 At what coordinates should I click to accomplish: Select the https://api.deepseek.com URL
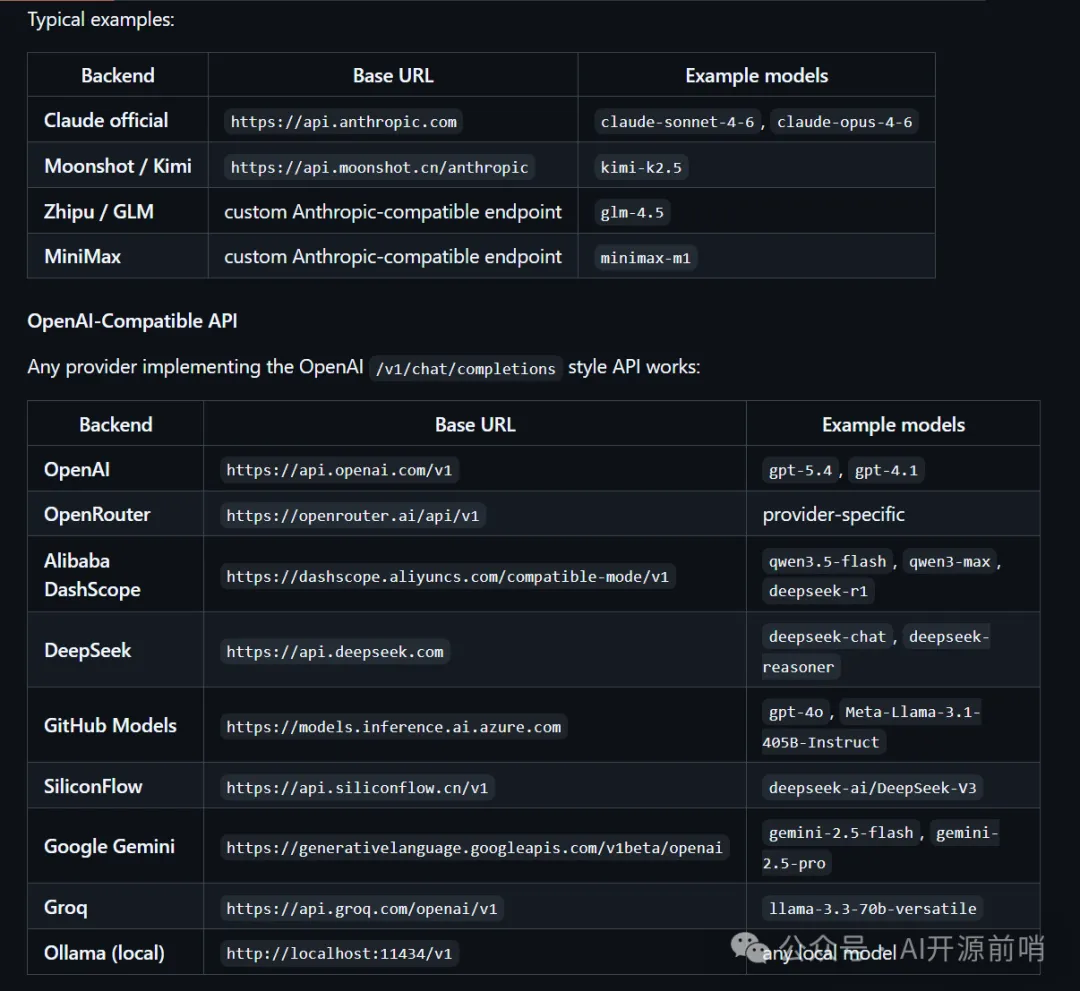335,652
